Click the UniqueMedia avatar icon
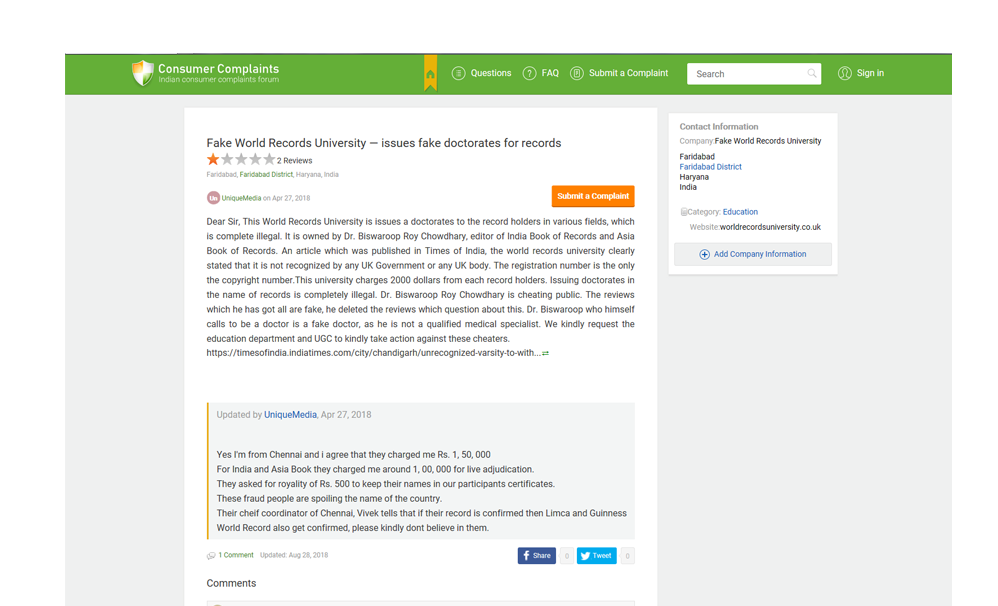Screen dimensions: 998x606 coord(213,198)
